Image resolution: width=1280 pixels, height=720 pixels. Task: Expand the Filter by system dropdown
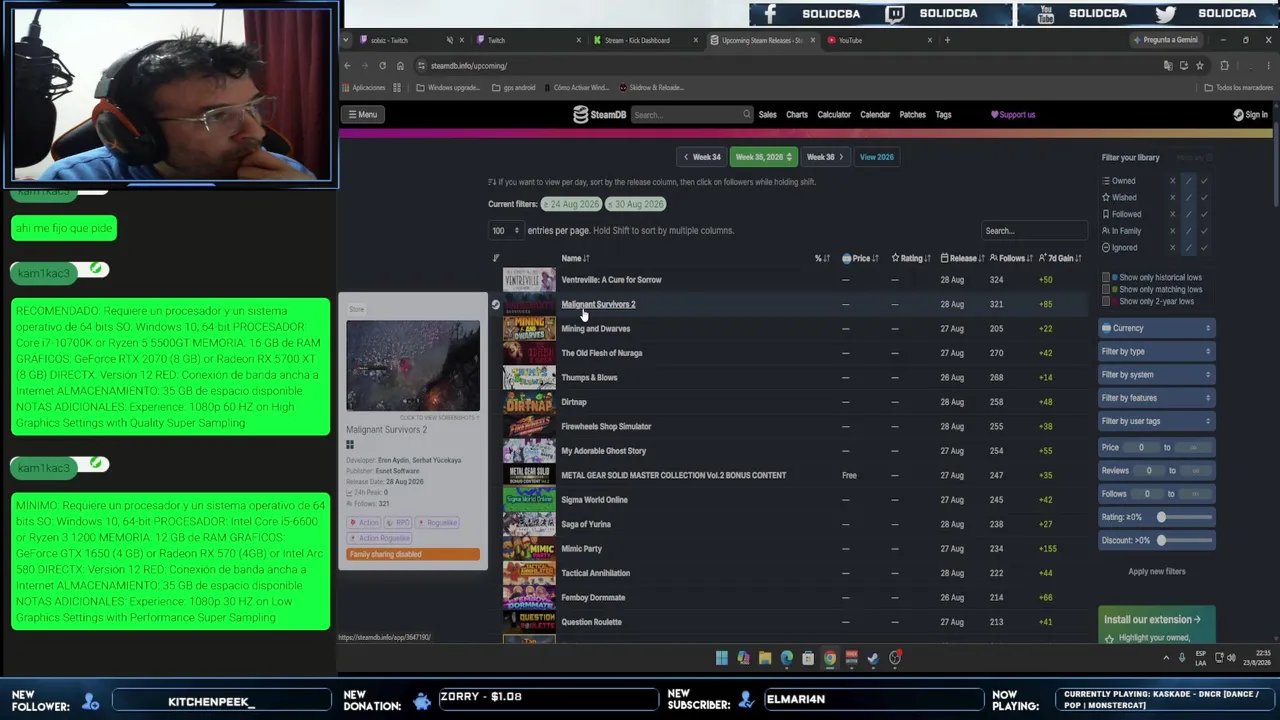pos(1156,375)
